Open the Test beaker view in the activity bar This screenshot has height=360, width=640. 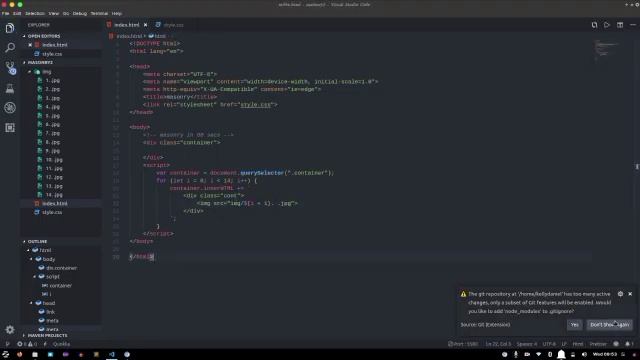tap(10, 88)
